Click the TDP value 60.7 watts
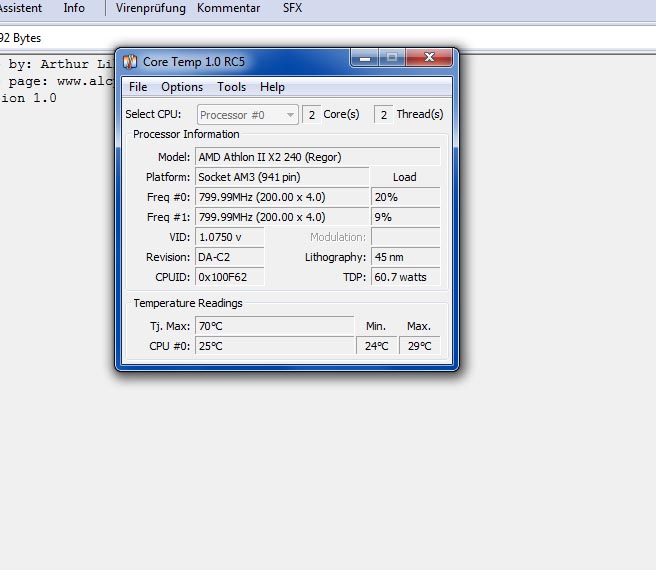Screen dimensions: 656x570 406,277
